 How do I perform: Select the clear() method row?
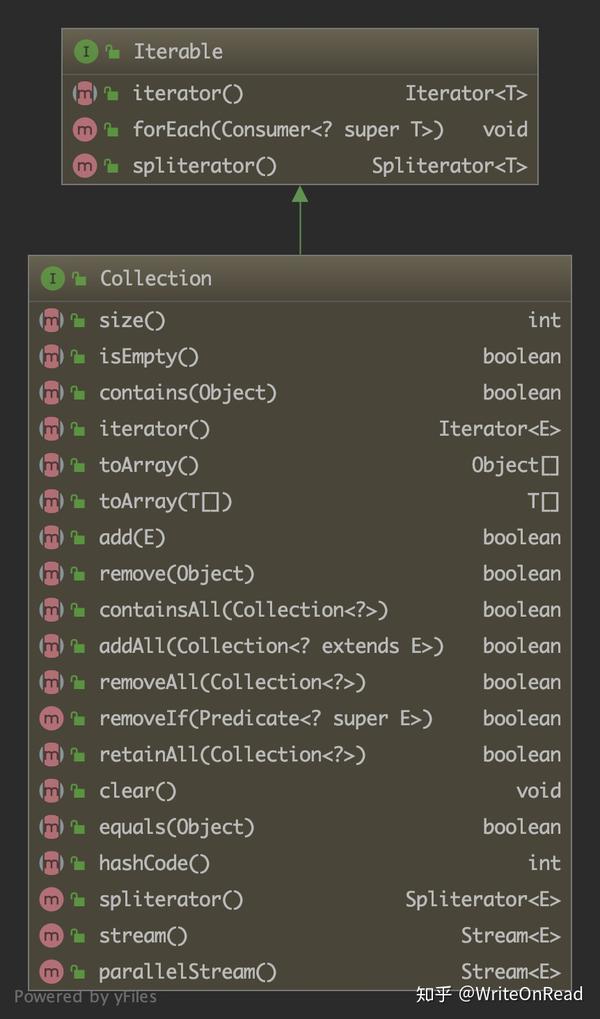[x=300, y=791]
